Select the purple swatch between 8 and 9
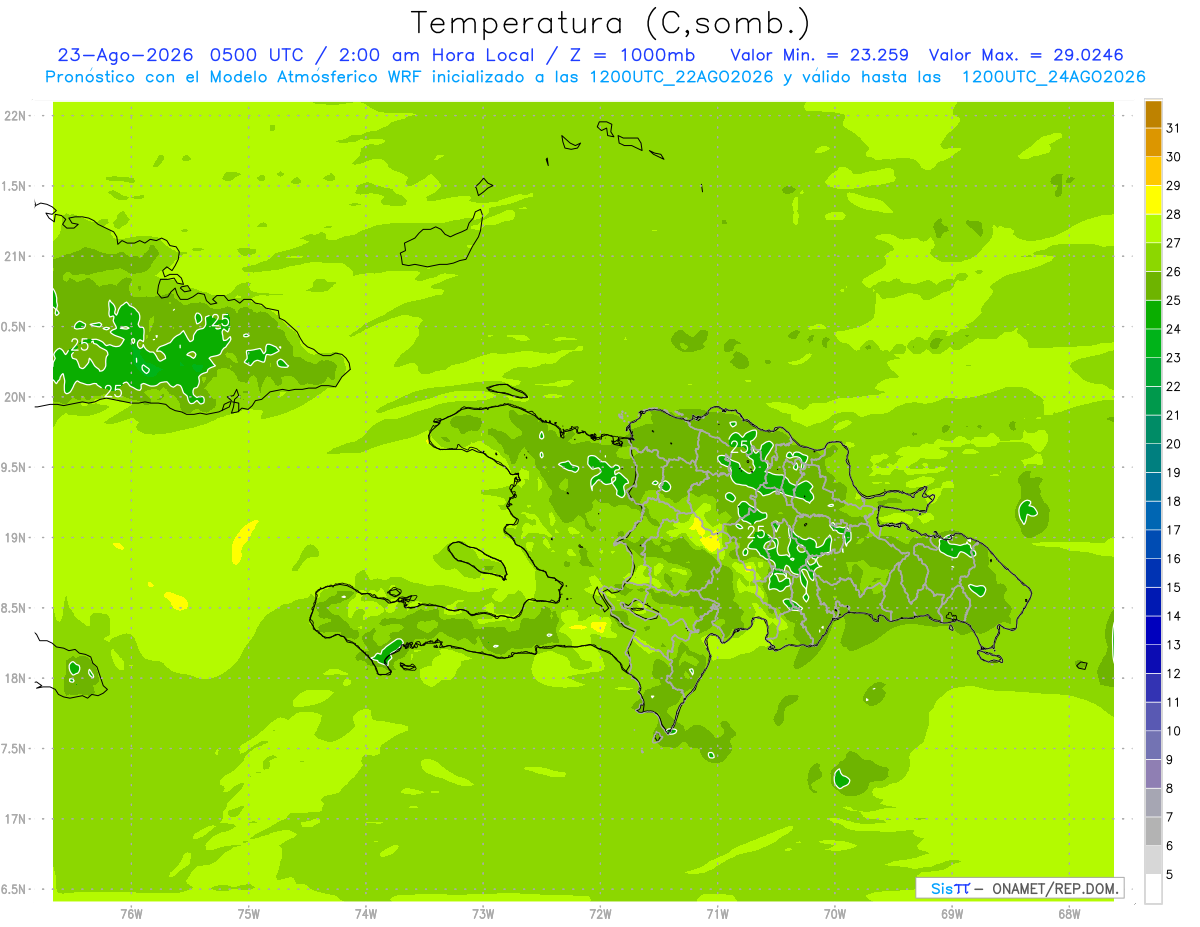Viewport: 1200px width, 927px height. point(1153,774)
